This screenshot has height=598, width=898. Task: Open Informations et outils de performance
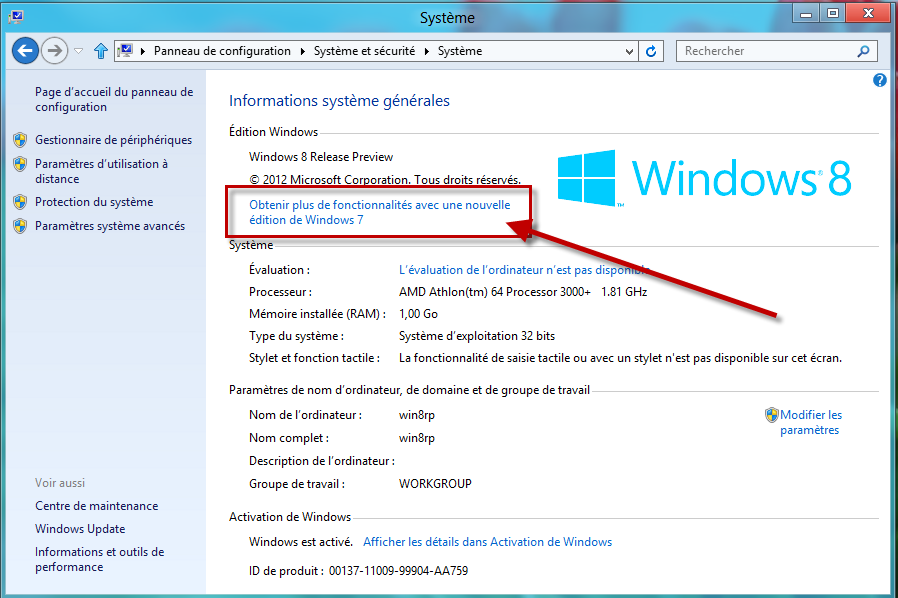[99, 559]
